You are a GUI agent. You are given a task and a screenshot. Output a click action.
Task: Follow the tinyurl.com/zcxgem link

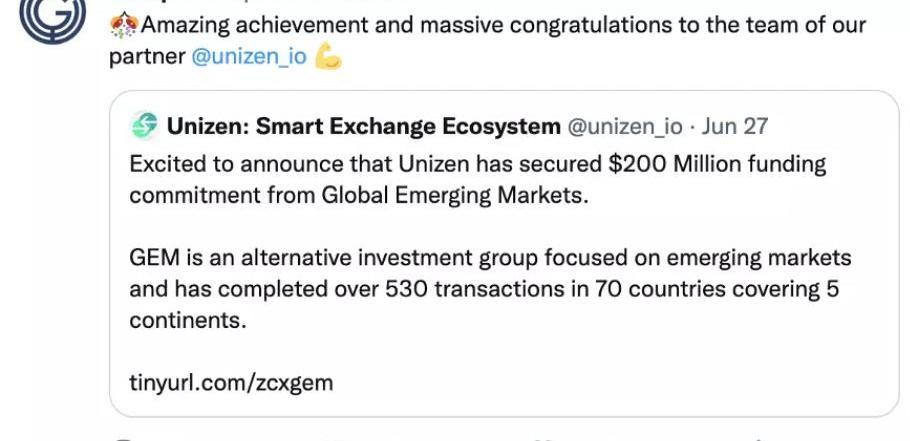click(x=231, y=383)
